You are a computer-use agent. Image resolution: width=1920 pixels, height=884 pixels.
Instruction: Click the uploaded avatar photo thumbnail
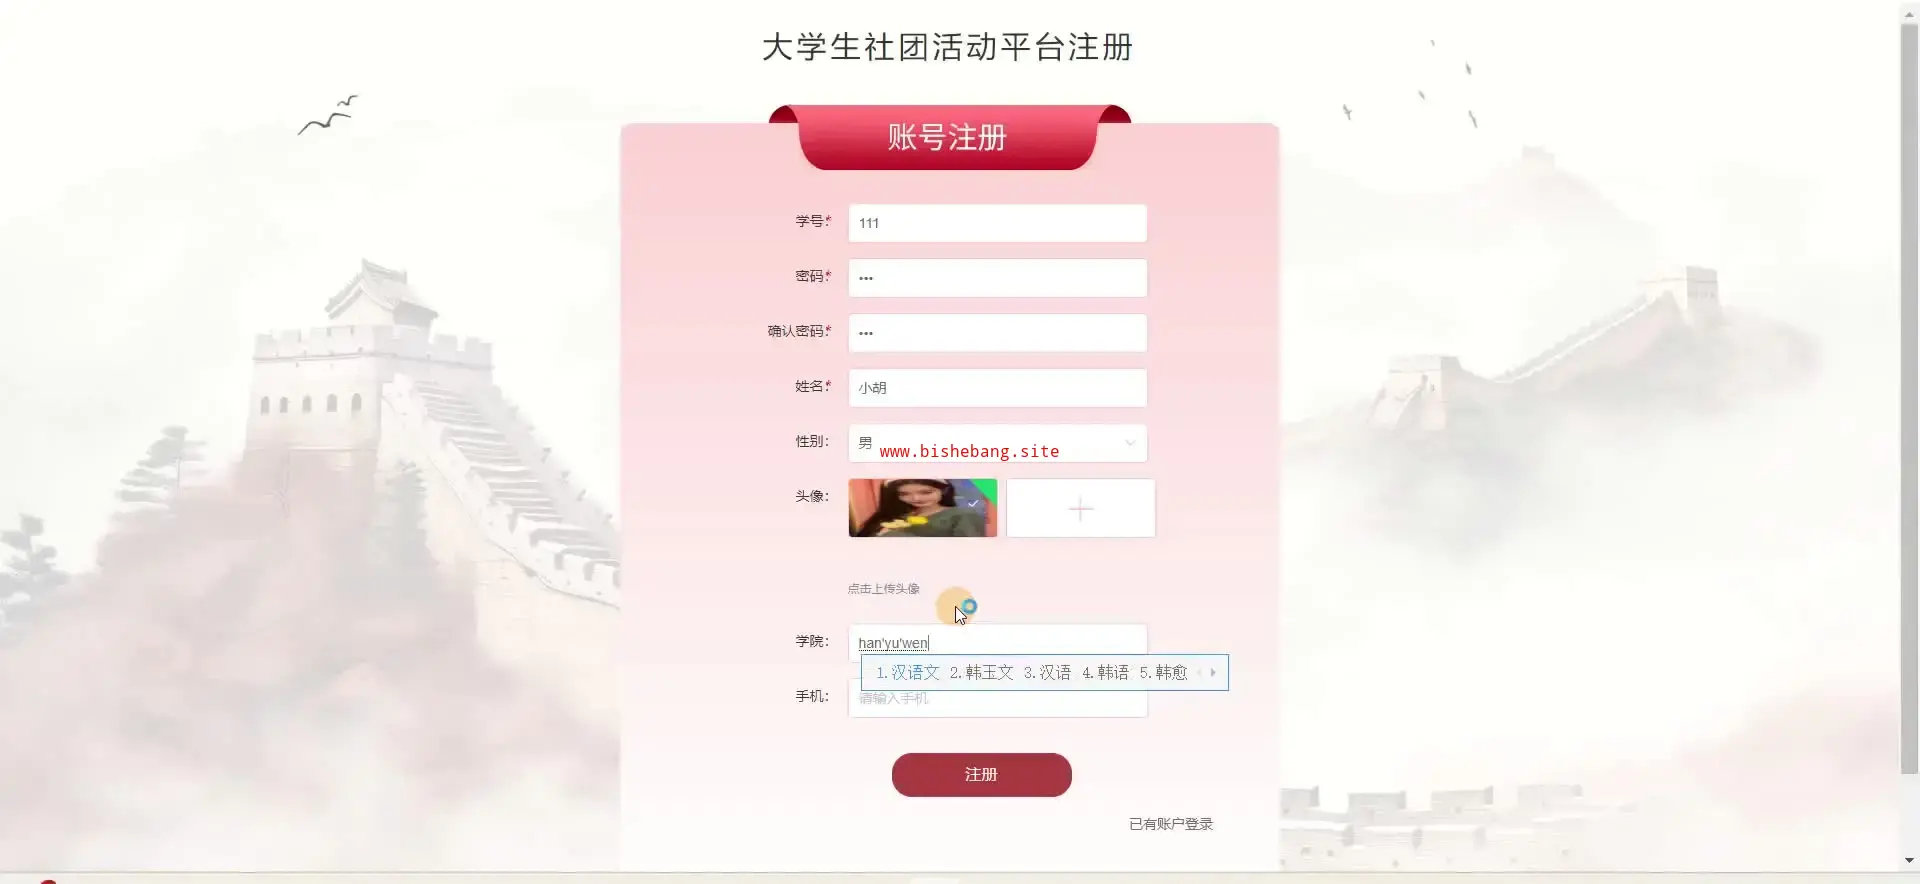922,508
